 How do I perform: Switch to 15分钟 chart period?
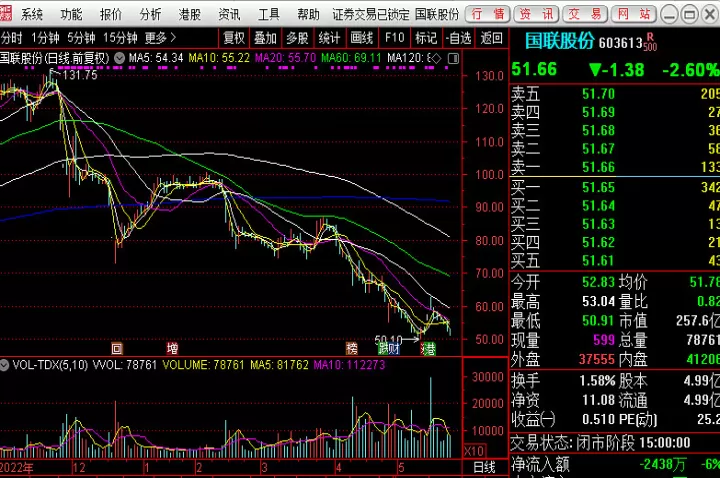120,38
